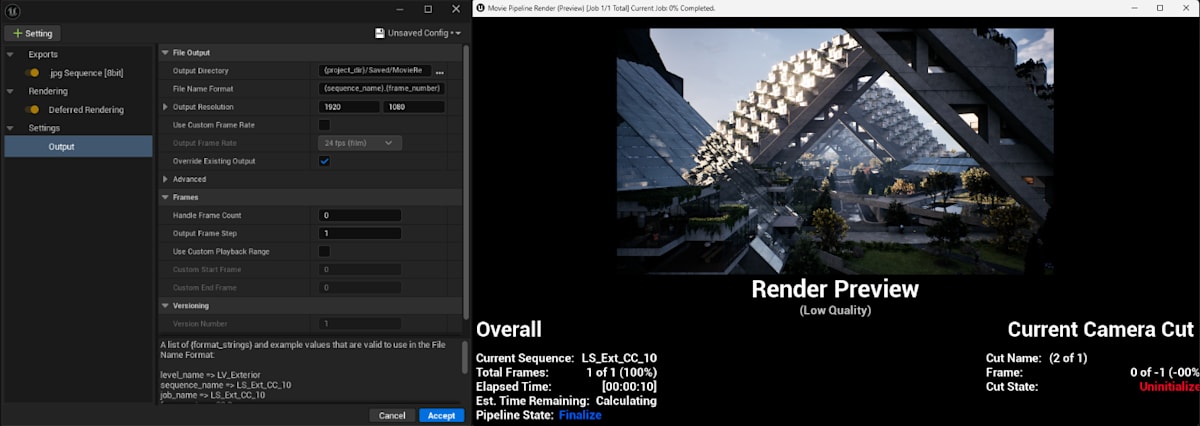
Task: Enable Use Custom Playback Range checkbox
Action: [324, 251]
